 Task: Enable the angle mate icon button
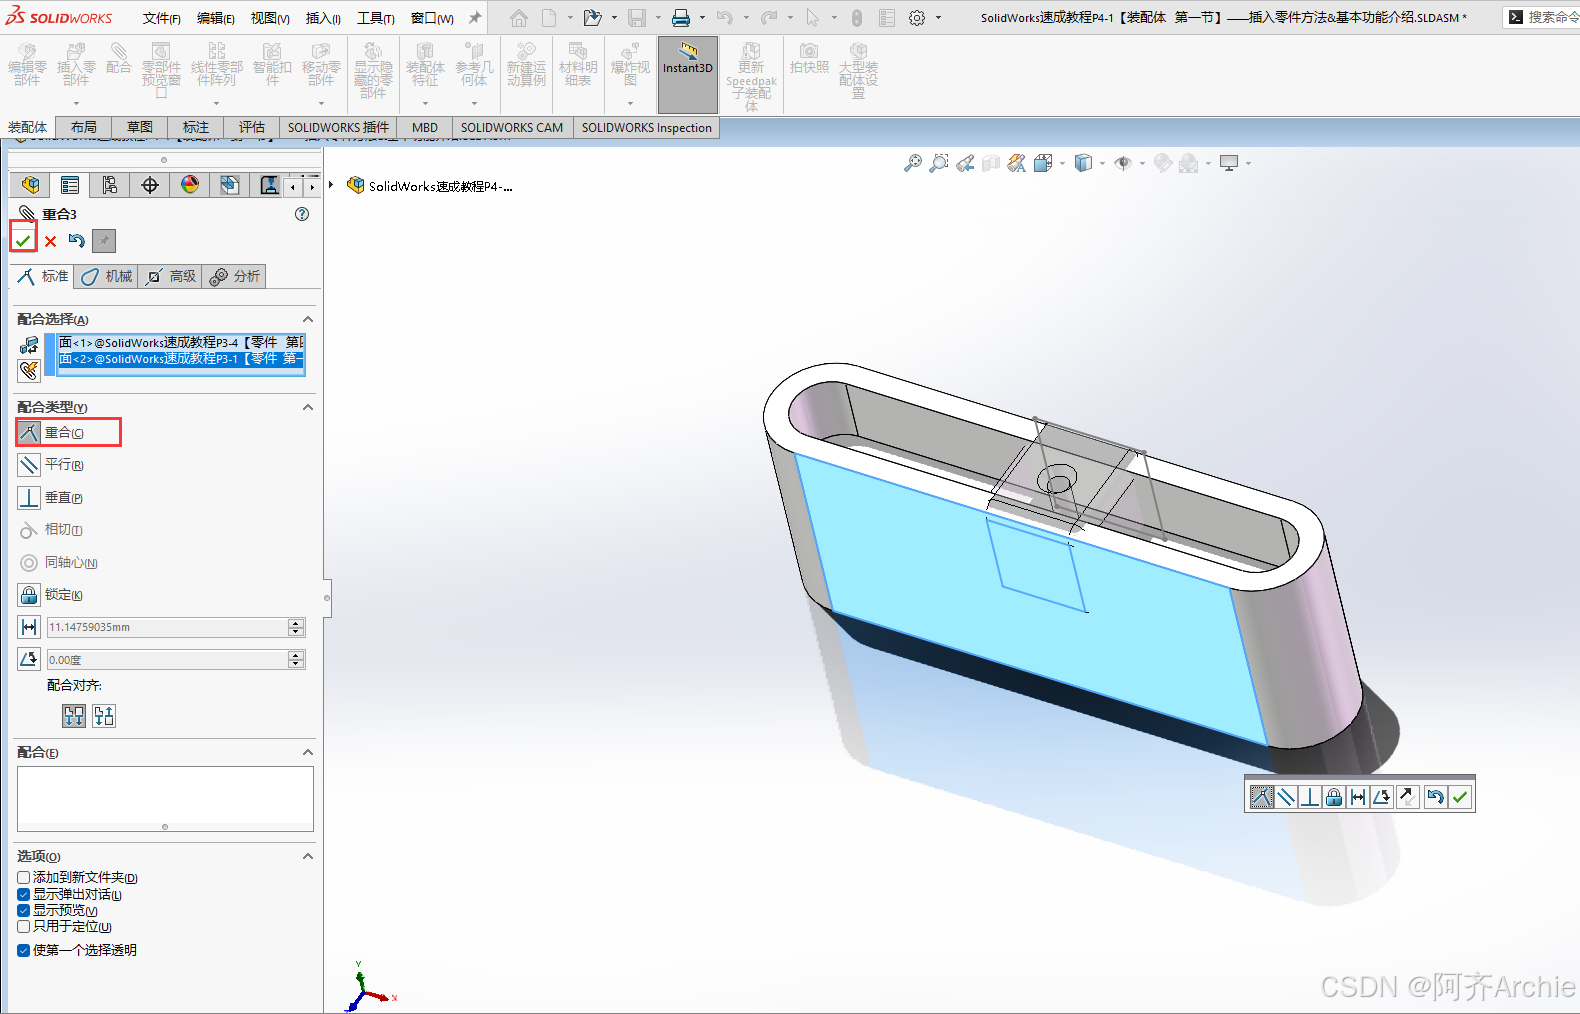[29, 659]
